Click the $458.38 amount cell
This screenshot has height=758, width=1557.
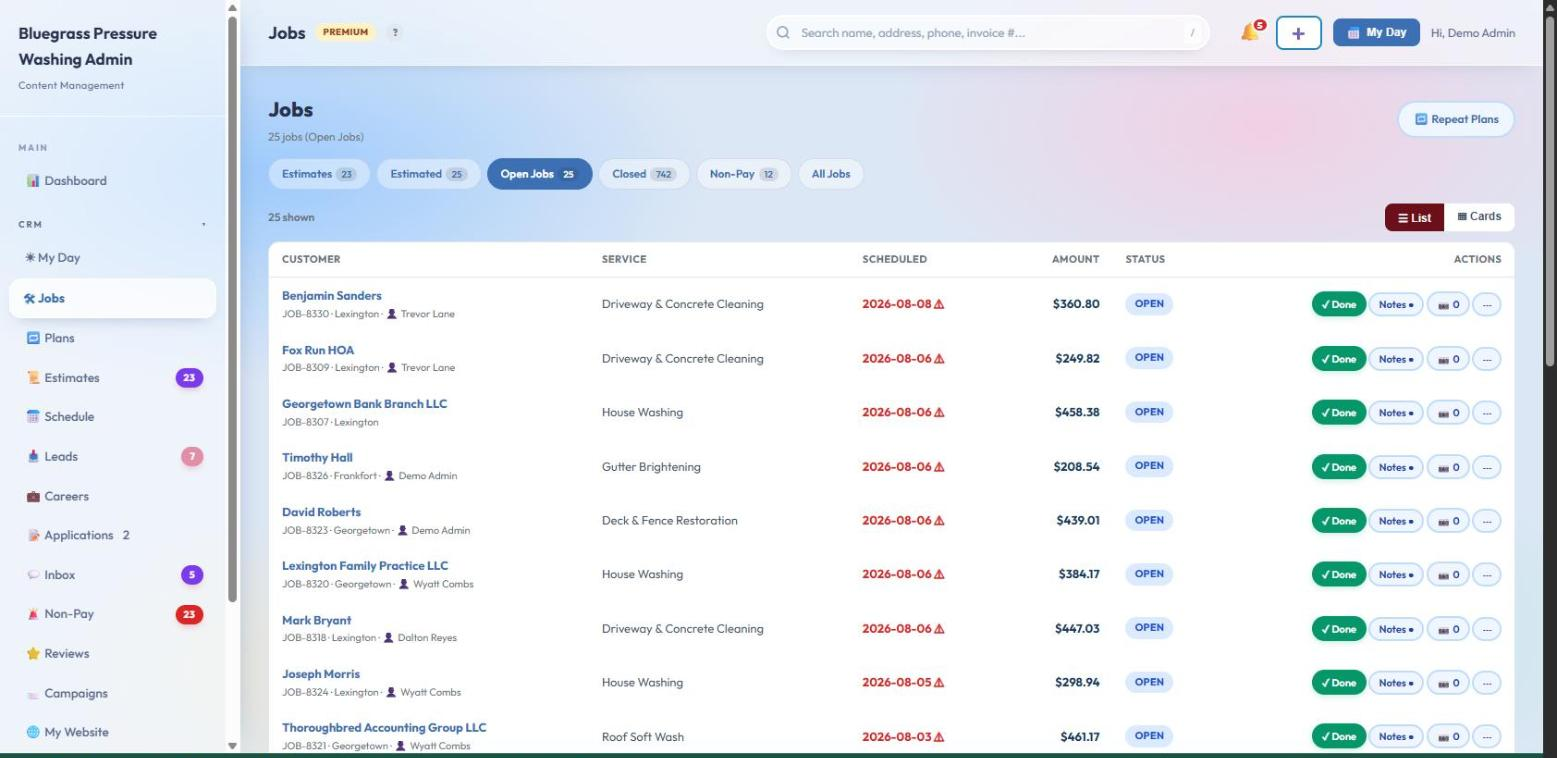pyautogui.click(x=1077, y=412)
